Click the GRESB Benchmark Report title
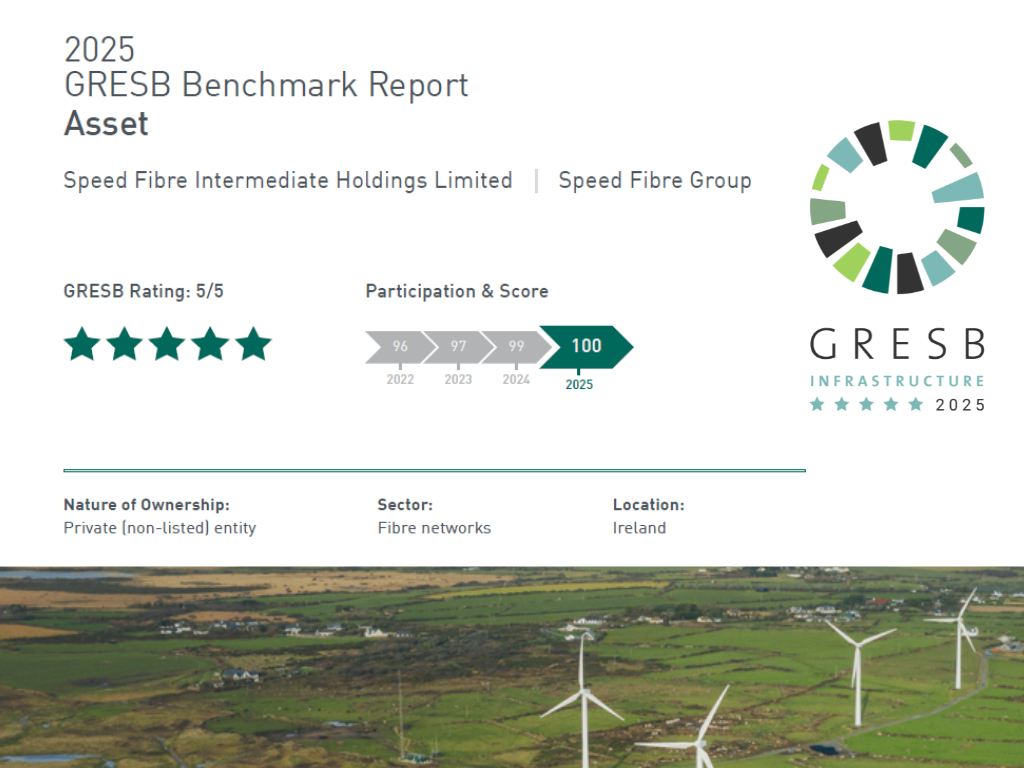Image resolution: width=1024 pixels, height=768 pixels. click(266, 85)
